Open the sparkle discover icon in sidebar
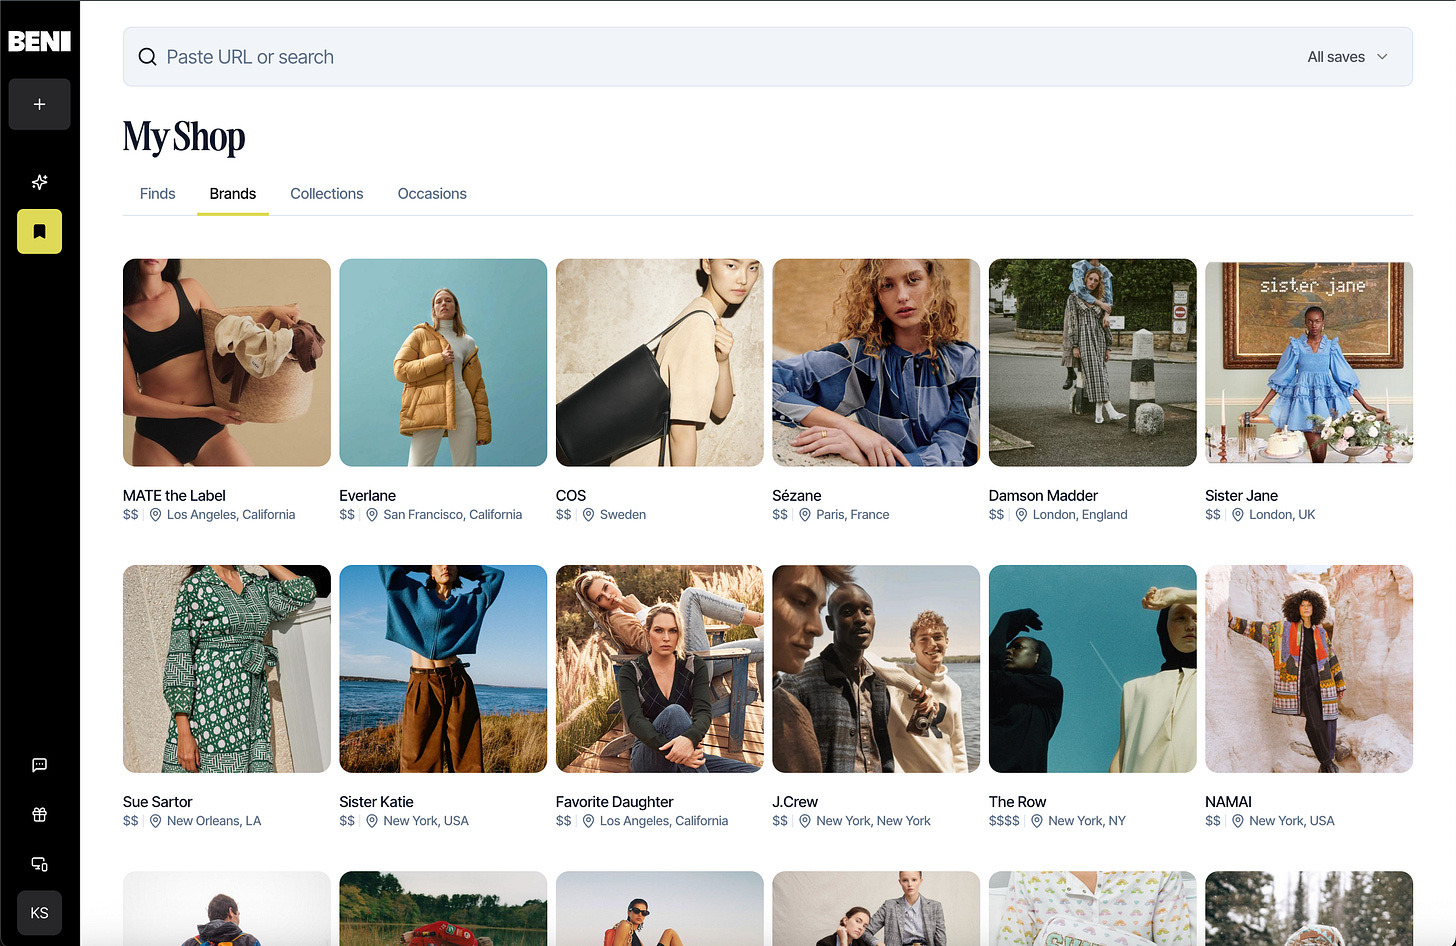The image size is (1456, 946). point(39,182)
